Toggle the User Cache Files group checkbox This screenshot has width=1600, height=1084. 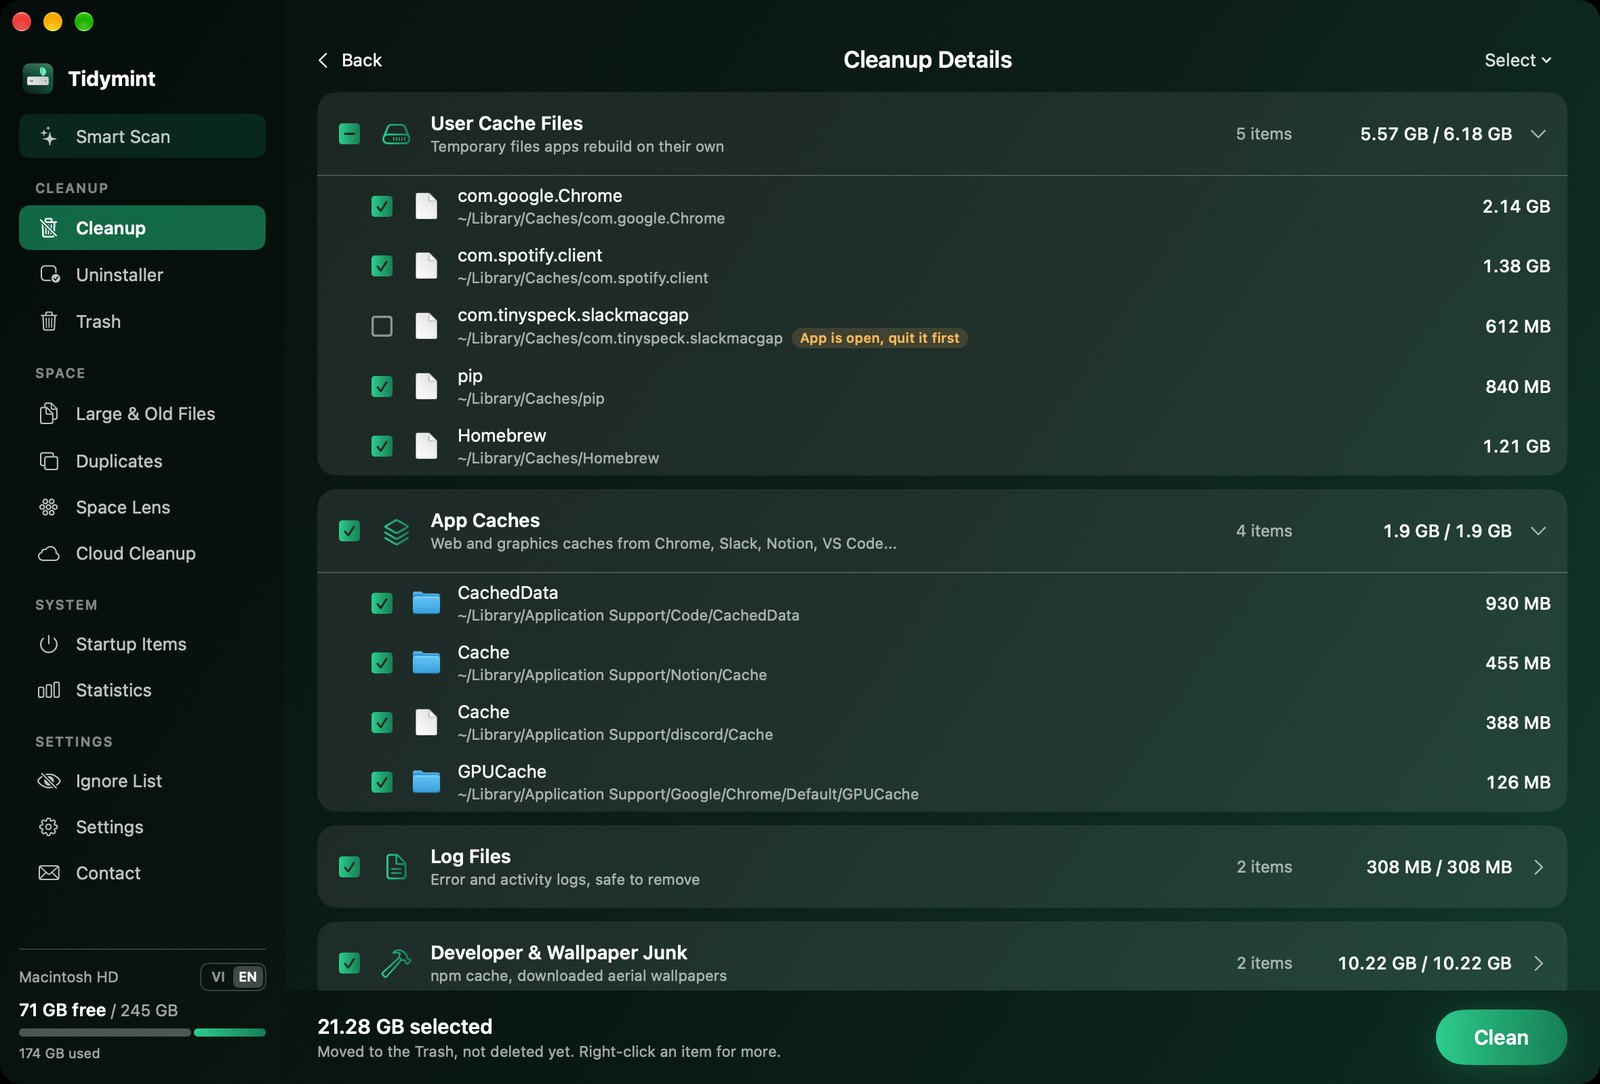coord(349,134)
